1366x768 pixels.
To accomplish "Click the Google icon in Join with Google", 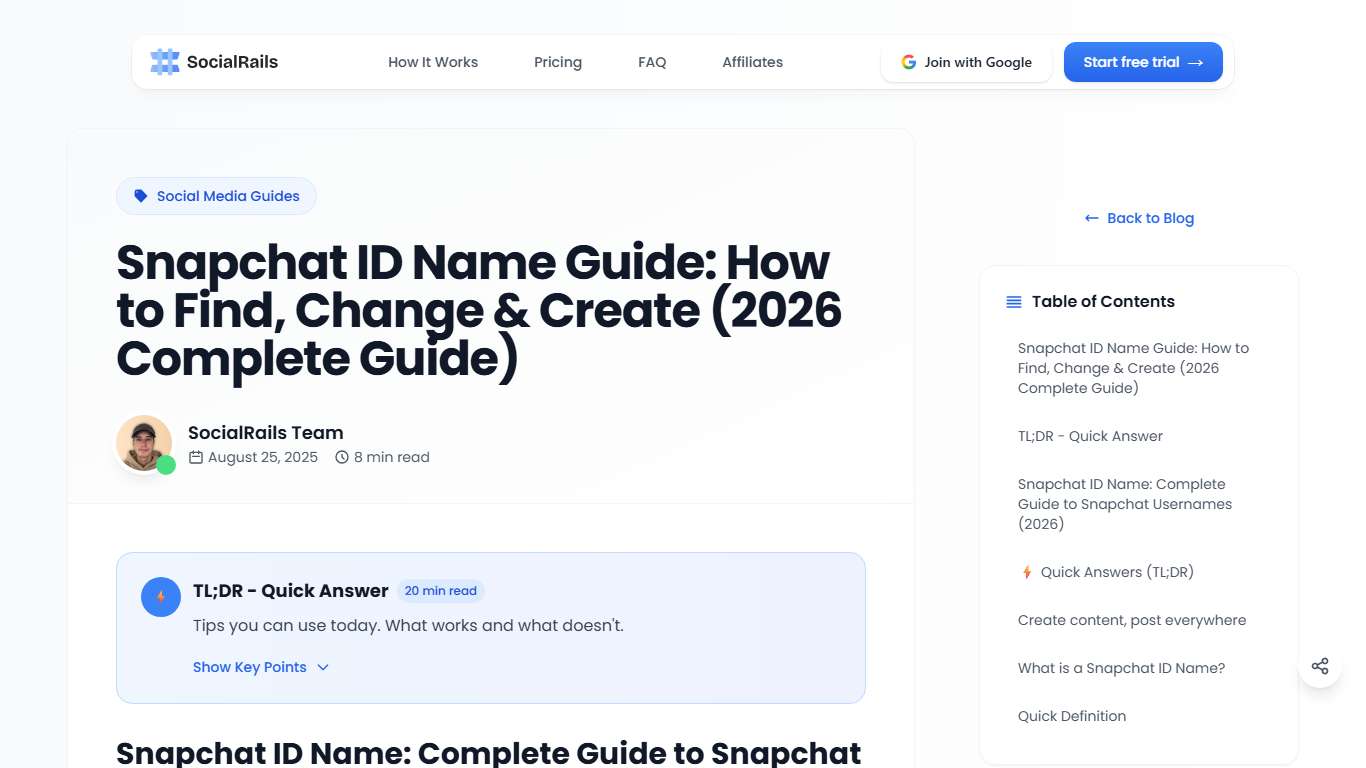I will tap(908, 61).
